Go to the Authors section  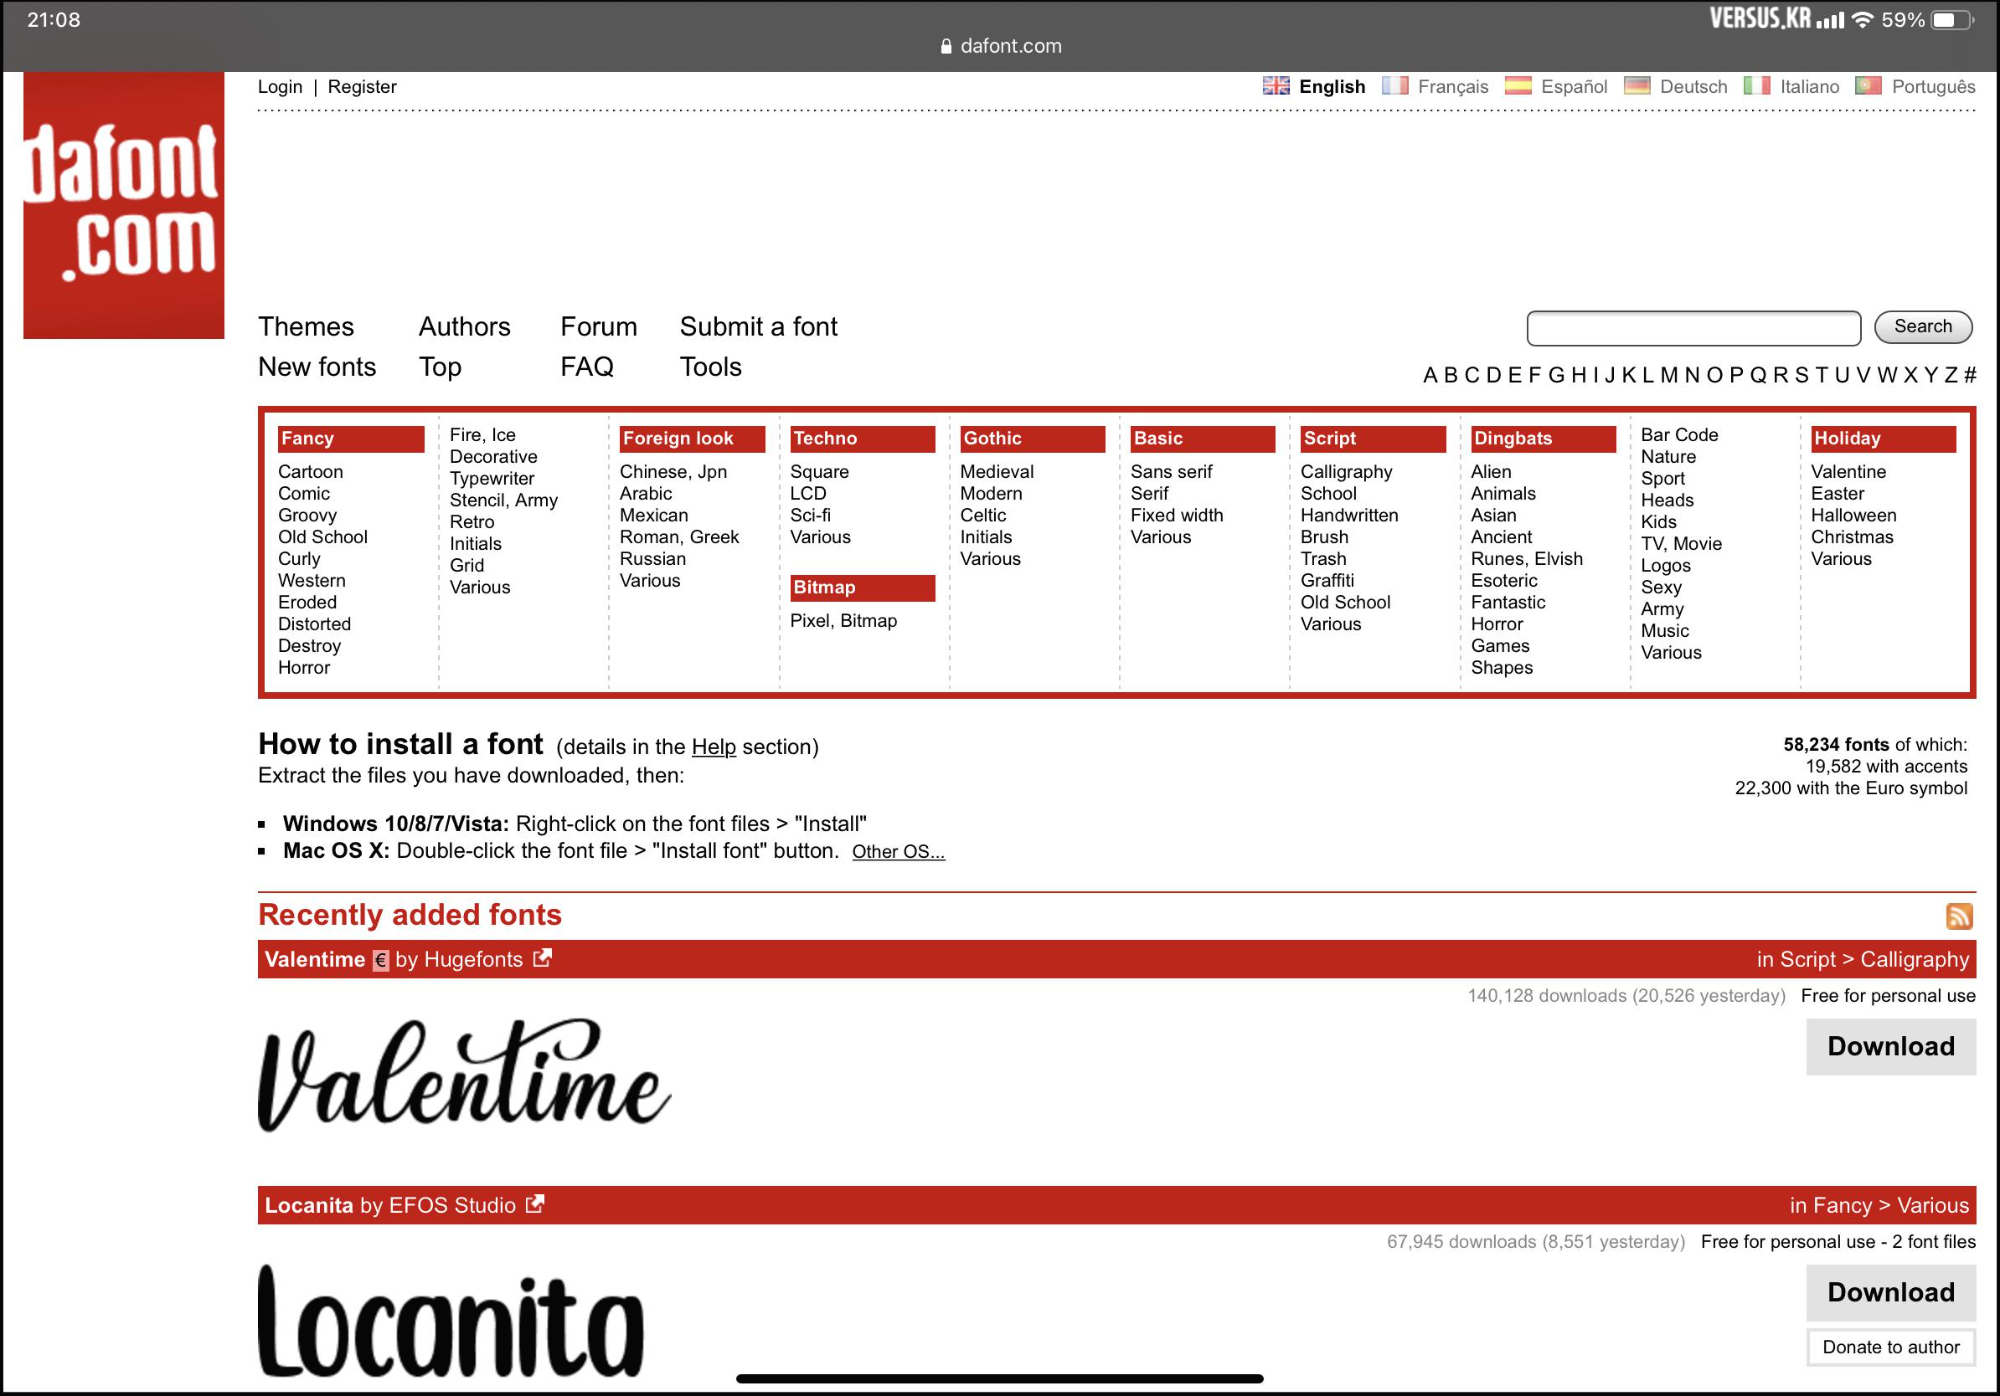[x=464, y=327]
